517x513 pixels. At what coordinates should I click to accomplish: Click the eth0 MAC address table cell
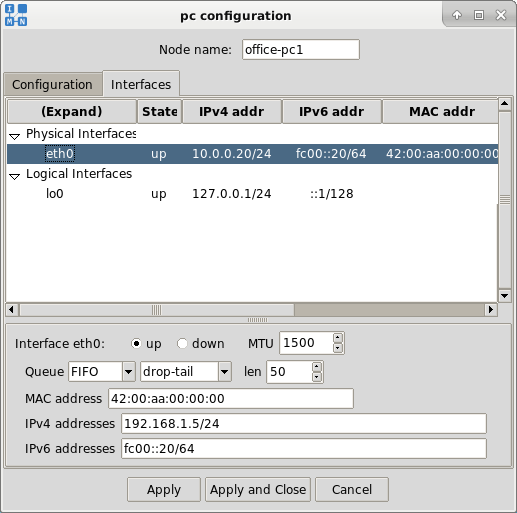pos(442,154)
